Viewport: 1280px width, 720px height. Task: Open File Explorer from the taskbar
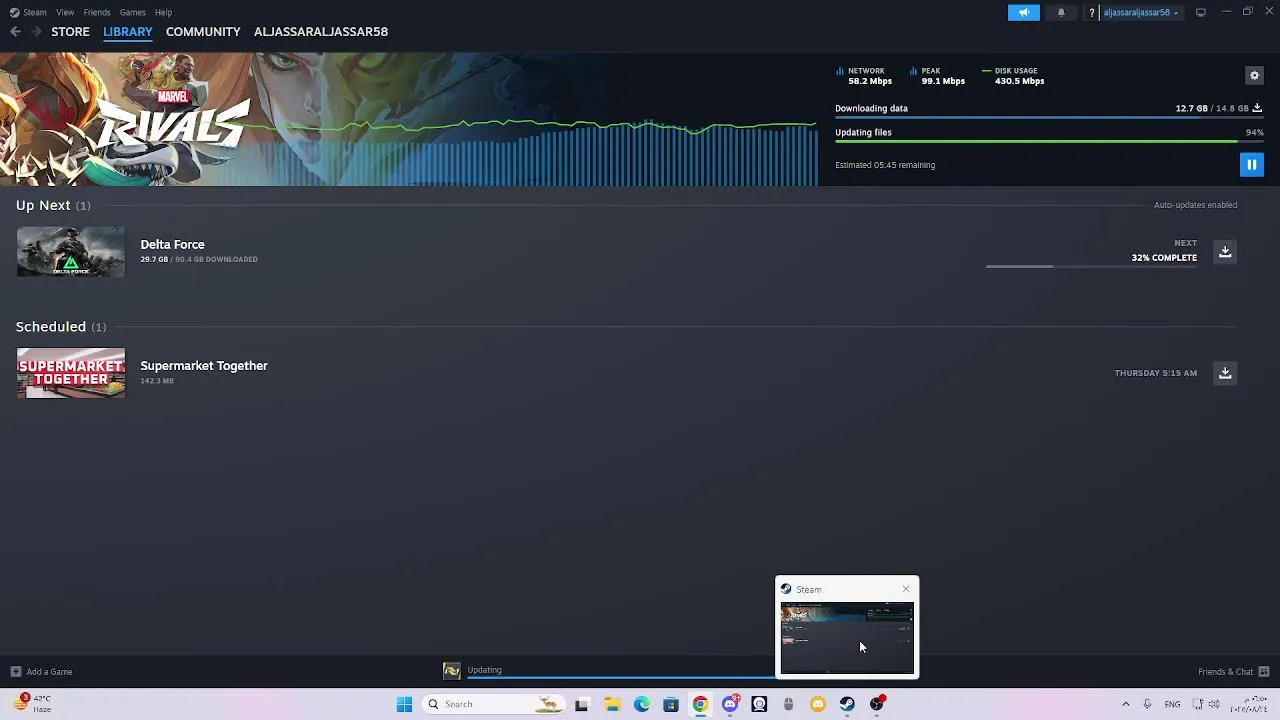[612, 704]
